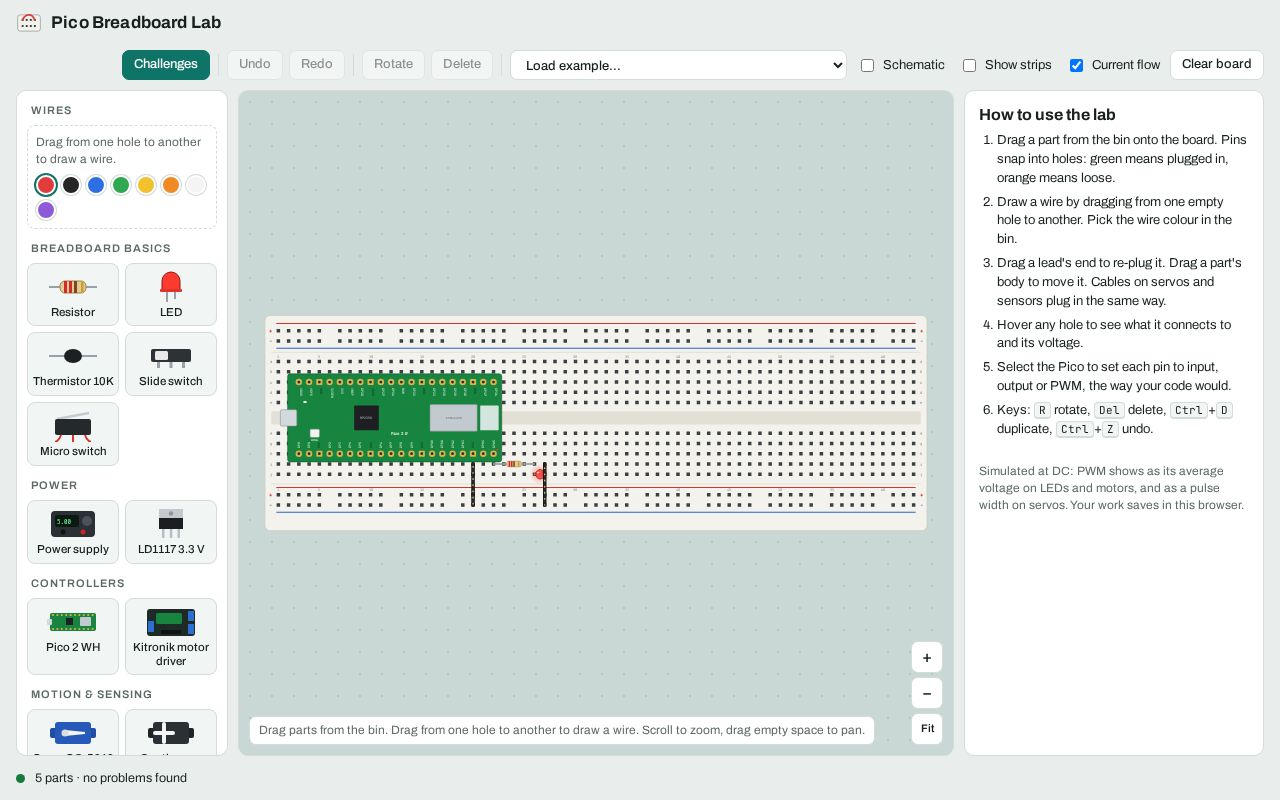Fit the board to view

(x=927, y=729)
